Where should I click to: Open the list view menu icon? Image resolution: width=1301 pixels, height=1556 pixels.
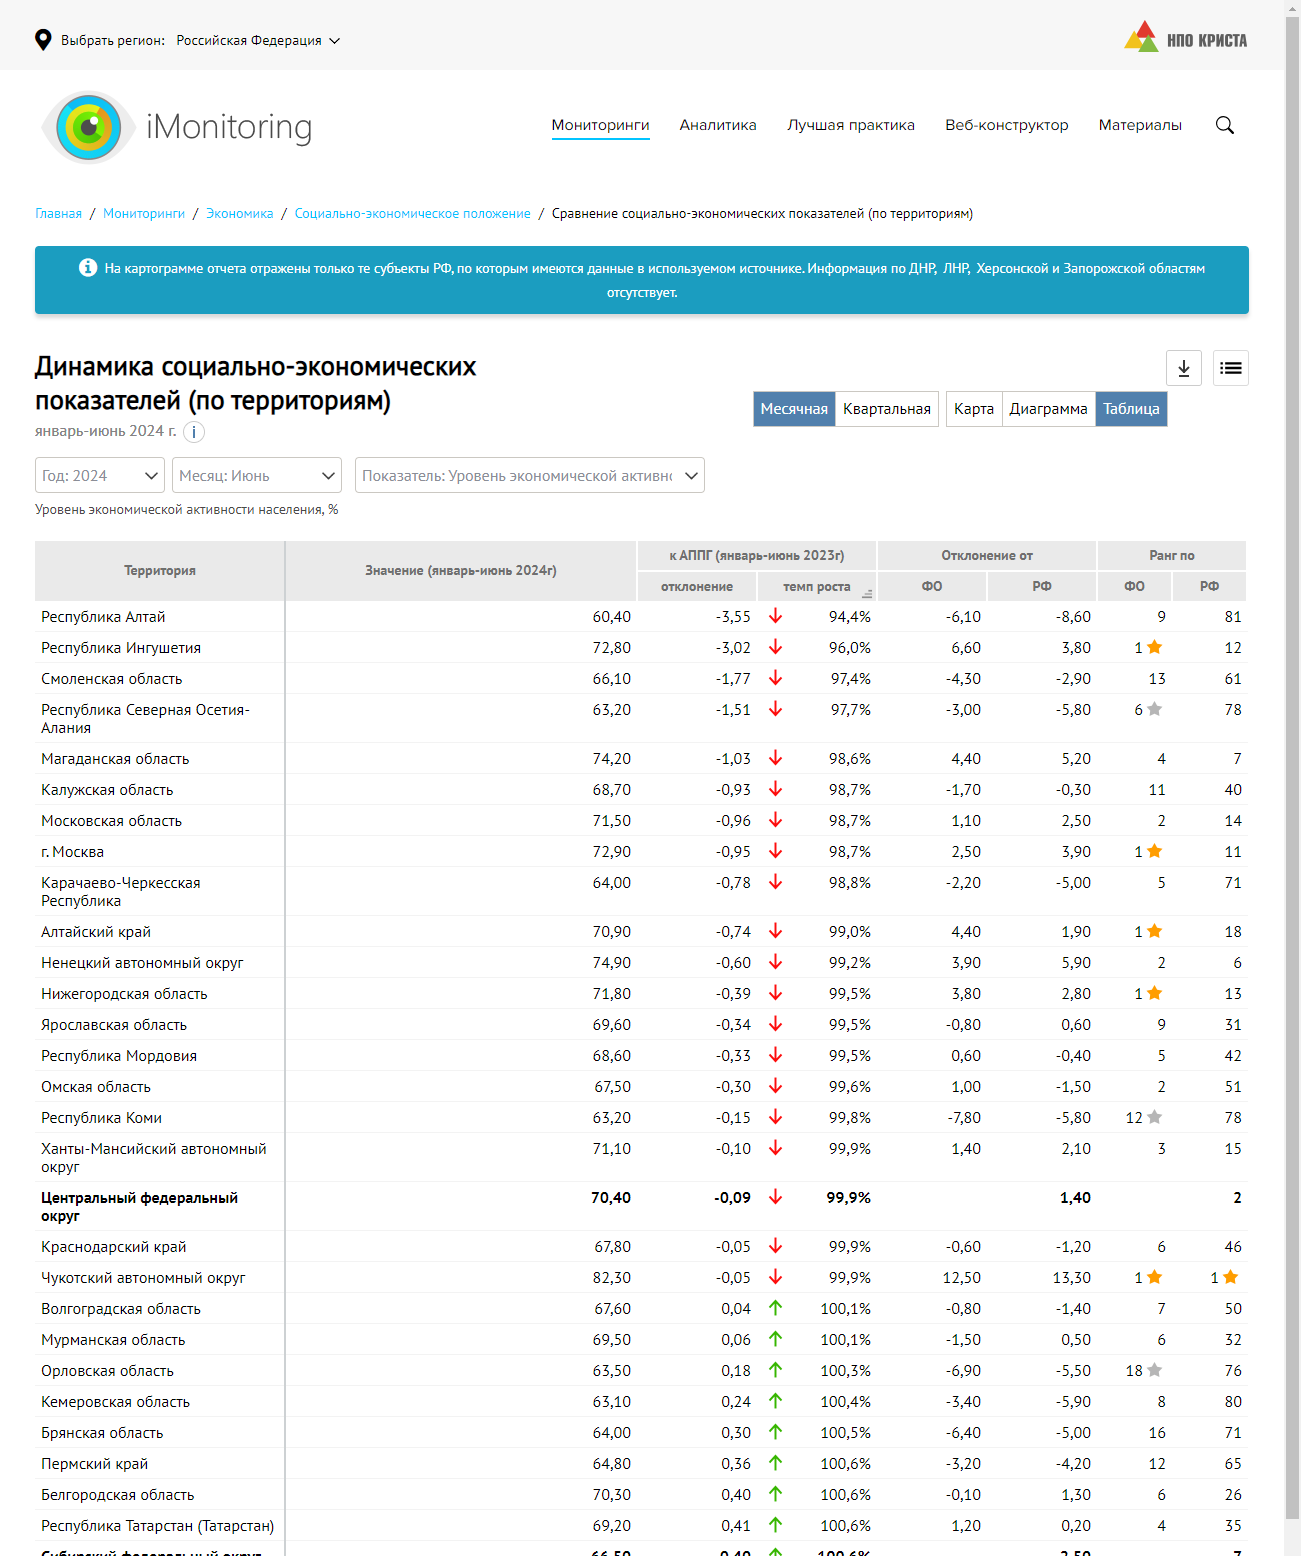coord(1230,368)
